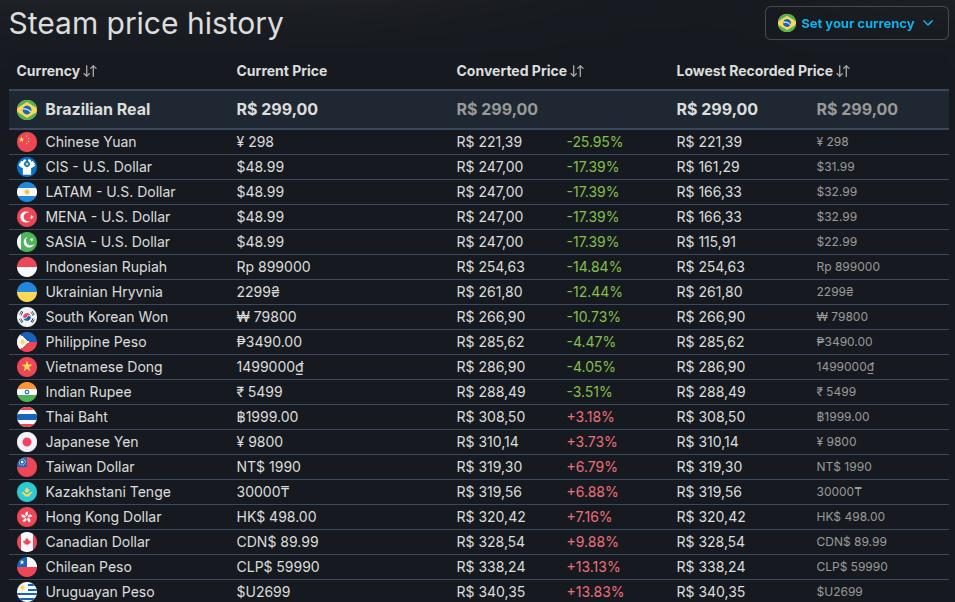The image size is (955, 602).
Task: Select the SASIA - U.S. Dollar label
Action: (x=108, y=242)
